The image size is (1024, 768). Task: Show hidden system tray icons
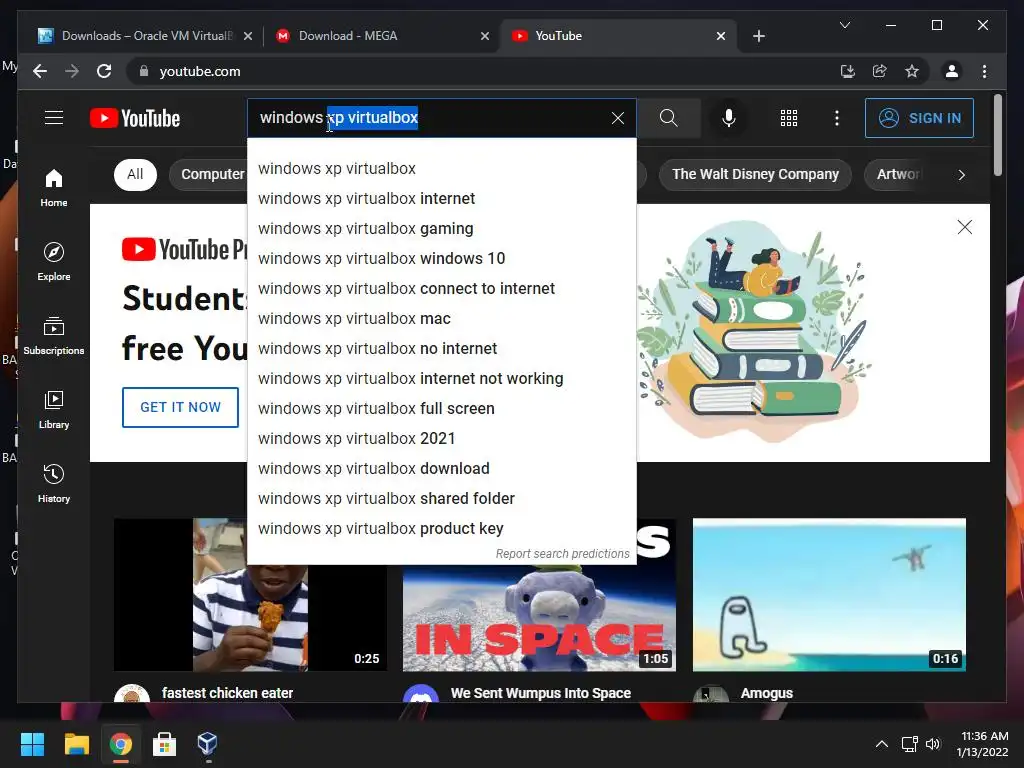tap(881, 744)
